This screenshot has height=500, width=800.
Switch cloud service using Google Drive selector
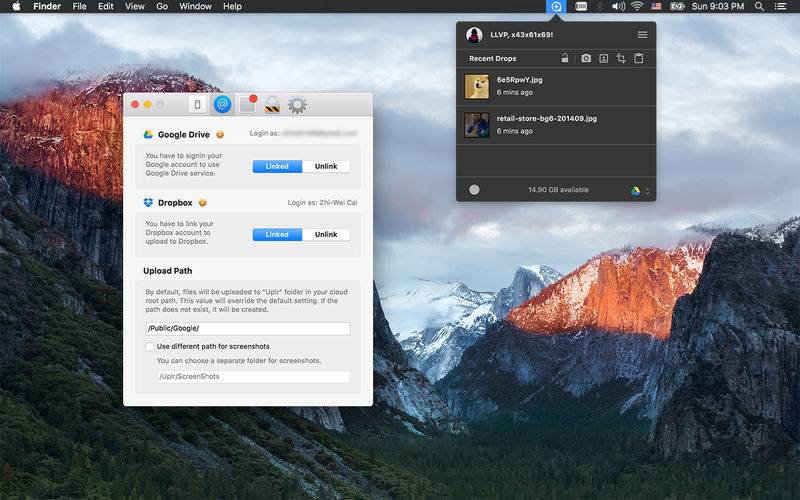tap(639, 190)
